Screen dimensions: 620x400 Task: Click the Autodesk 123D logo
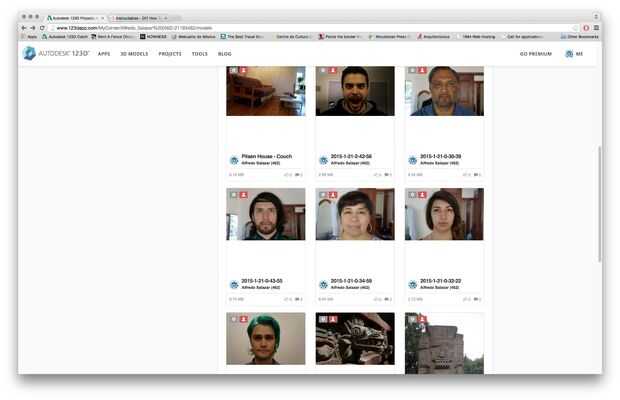pos(56,53)
